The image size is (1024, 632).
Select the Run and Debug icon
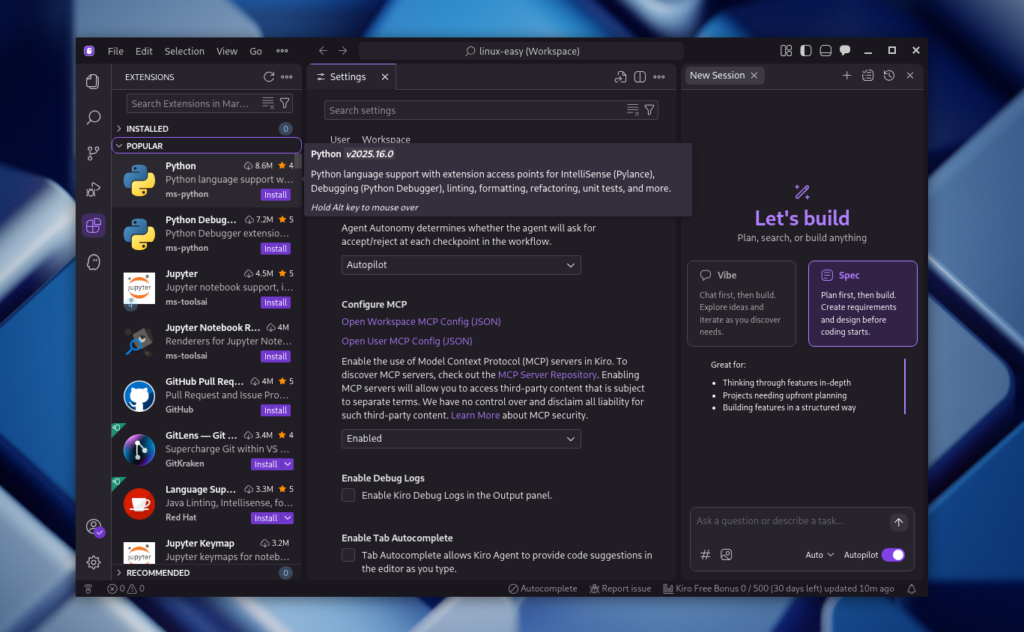click(x=93, y=189)
